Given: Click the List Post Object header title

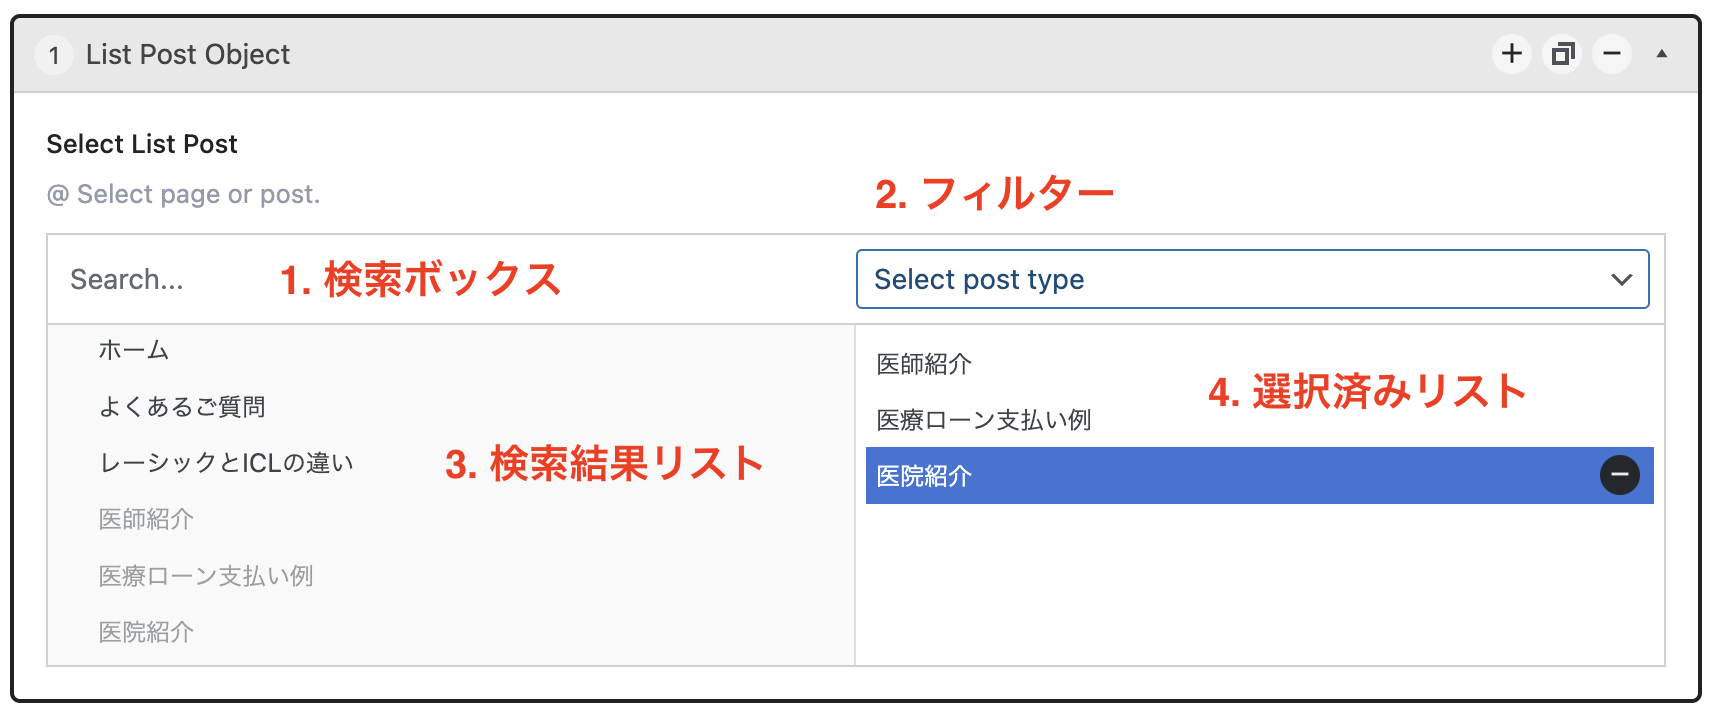Looking at the screenshot, I should pos(188,55).
